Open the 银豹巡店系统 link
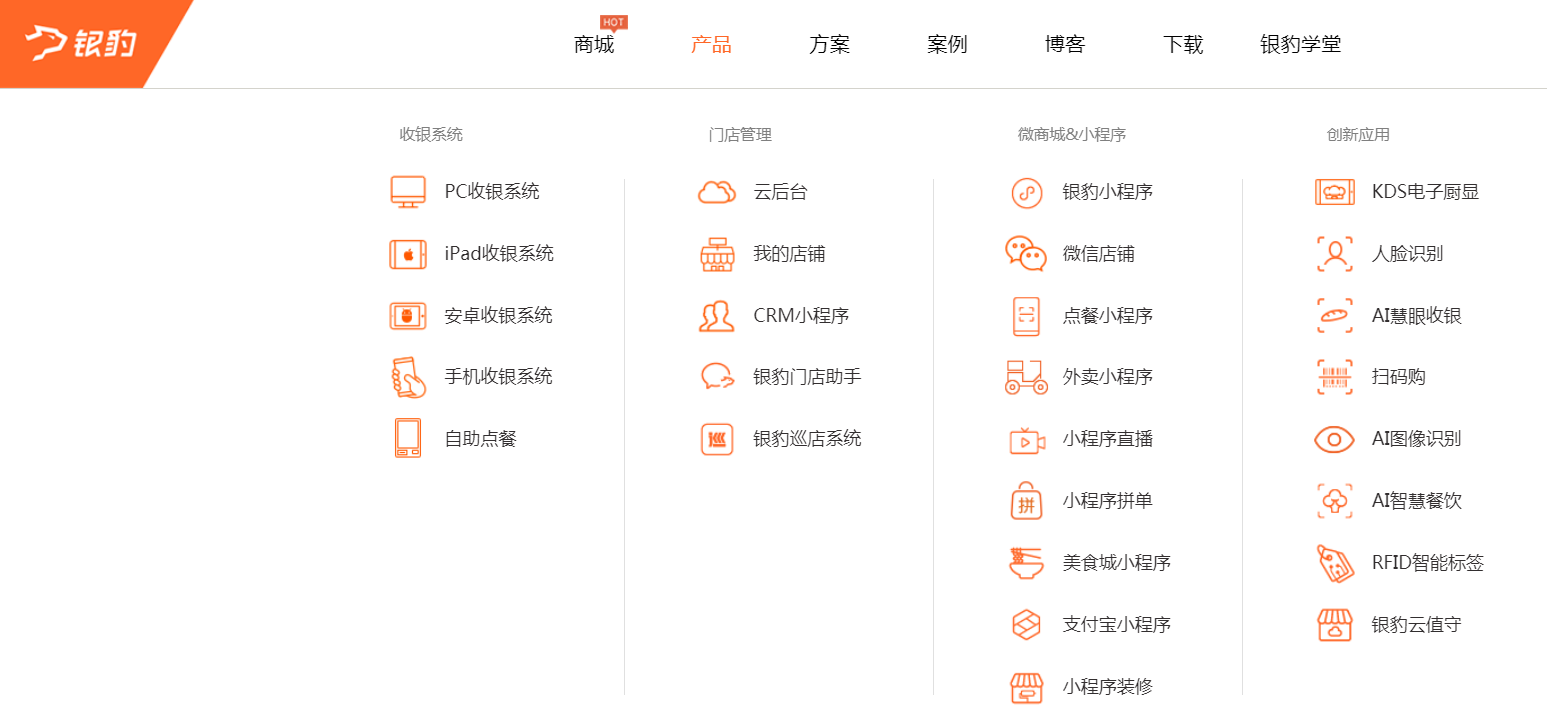The height and width of the screenshot is (726, 1547). tap(807, 439)
